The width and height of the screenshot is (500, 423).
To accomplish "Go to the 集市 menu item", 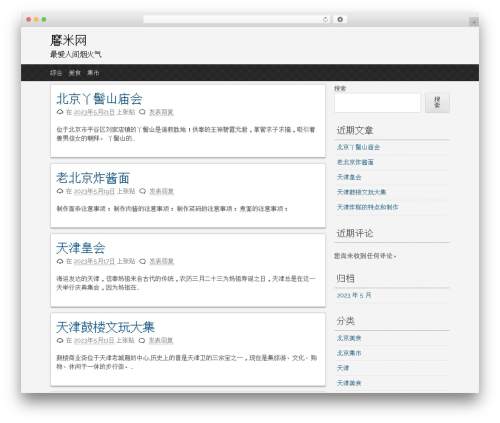I will [x=93, y=73].
